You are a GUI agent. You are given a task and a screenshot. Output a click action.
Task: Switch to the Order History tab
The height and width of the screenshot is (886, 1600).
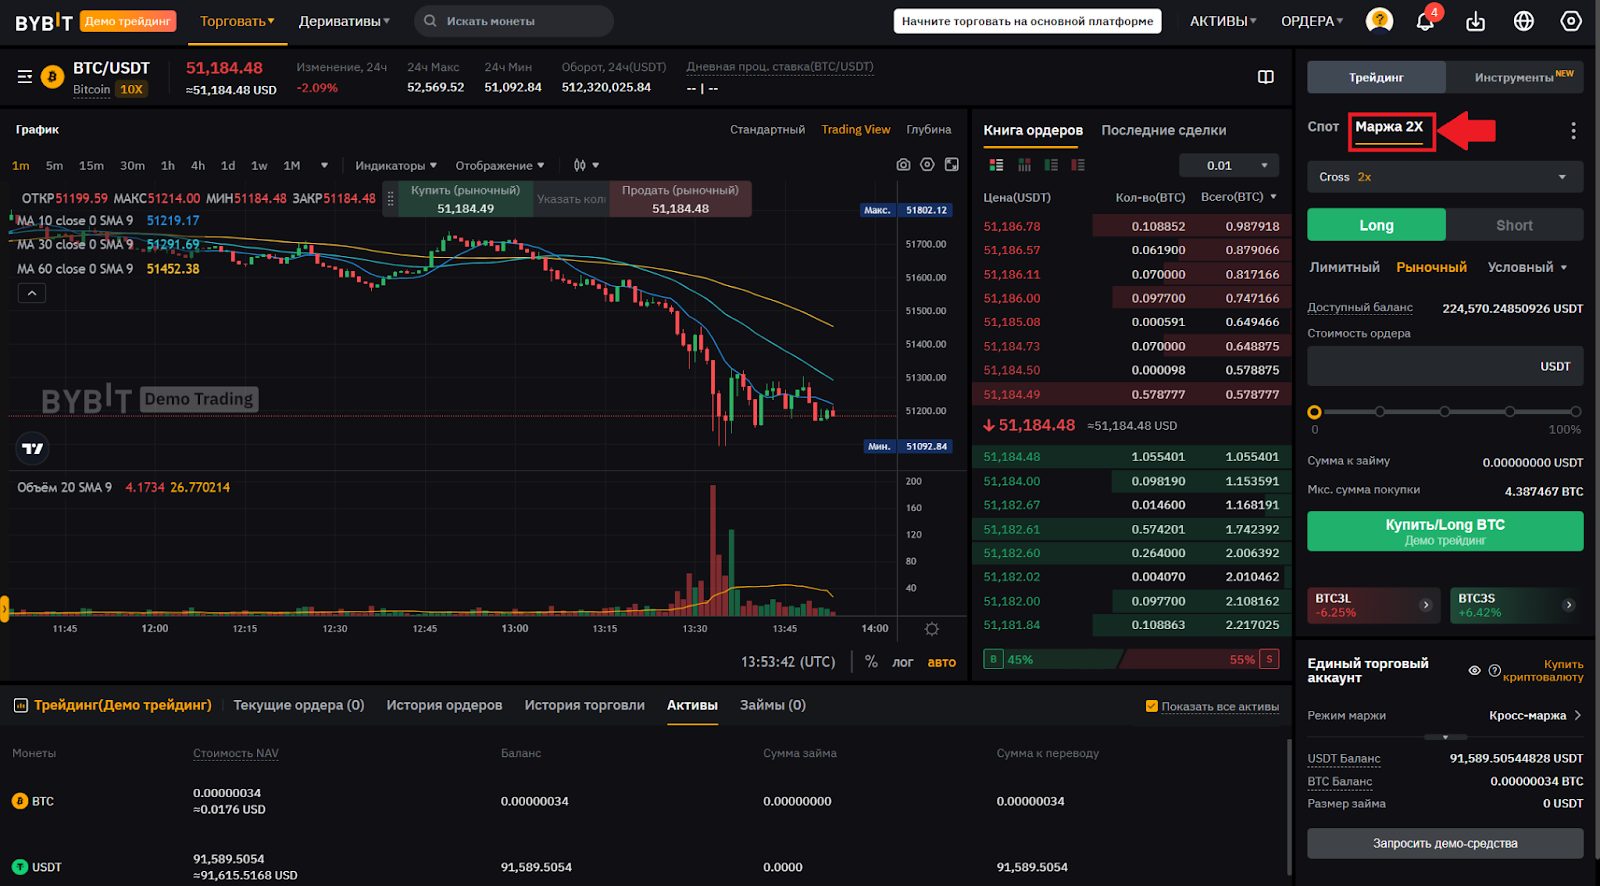(x=444, y=705)
